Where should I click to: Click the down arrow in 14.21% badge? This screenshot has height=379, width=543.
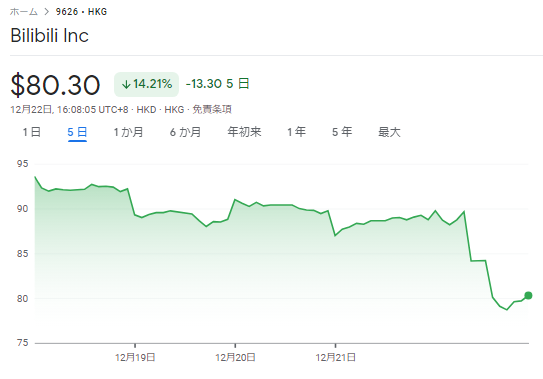(x=126, y=84)
